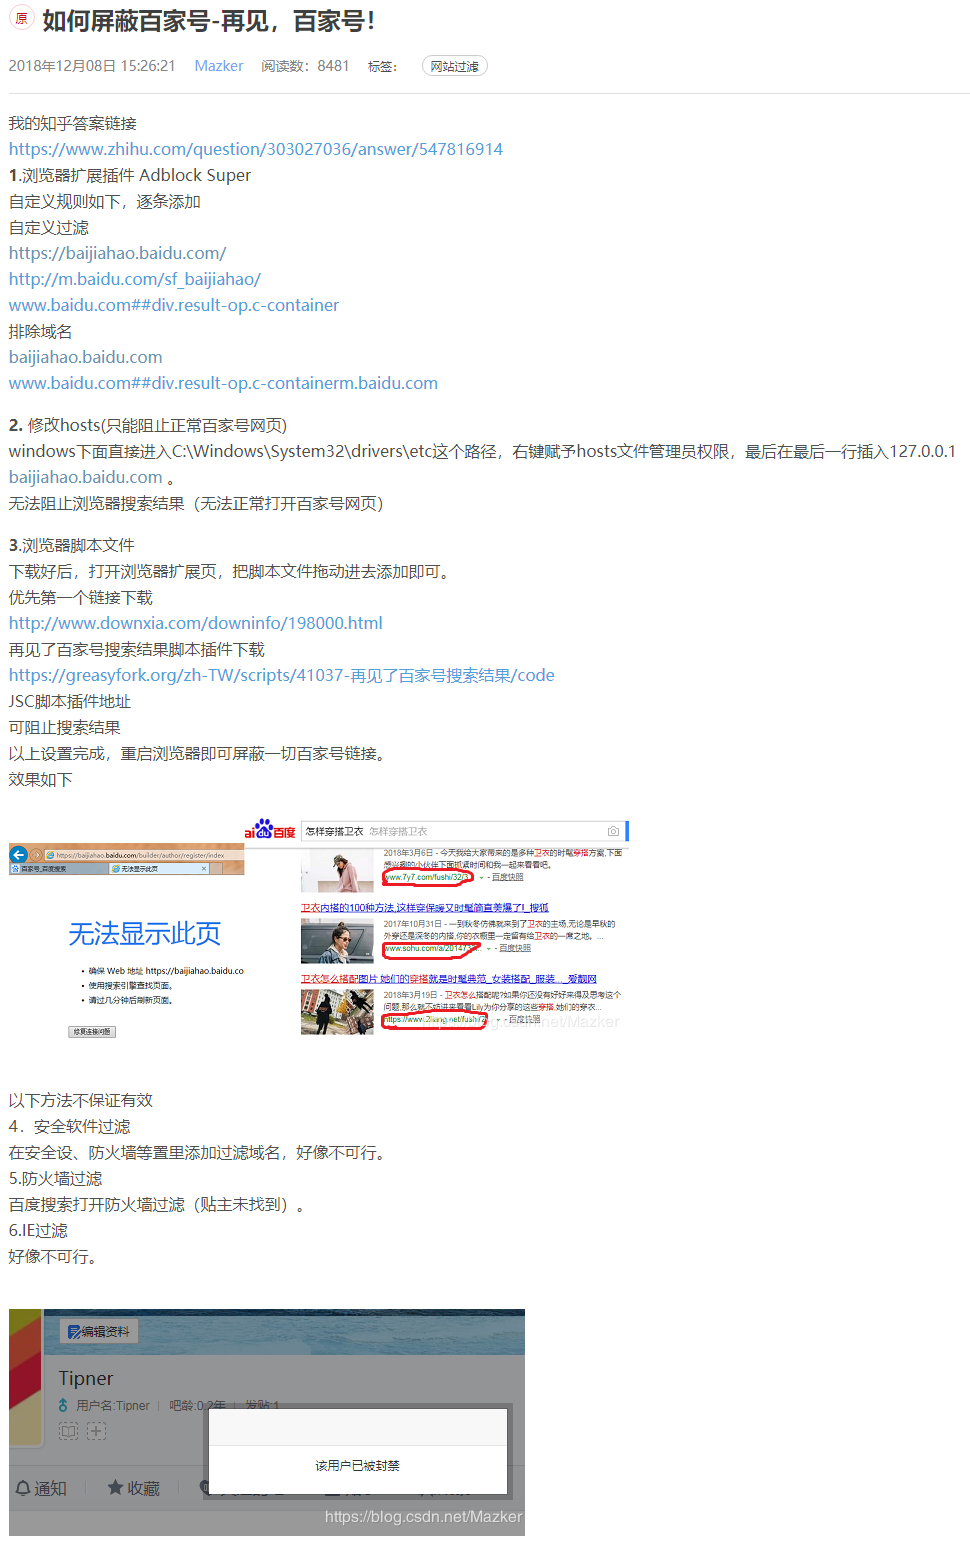This screenshot has height=1546, width=970.
Task: Click heading 2. 修改hosts
Action: (148, 425)
